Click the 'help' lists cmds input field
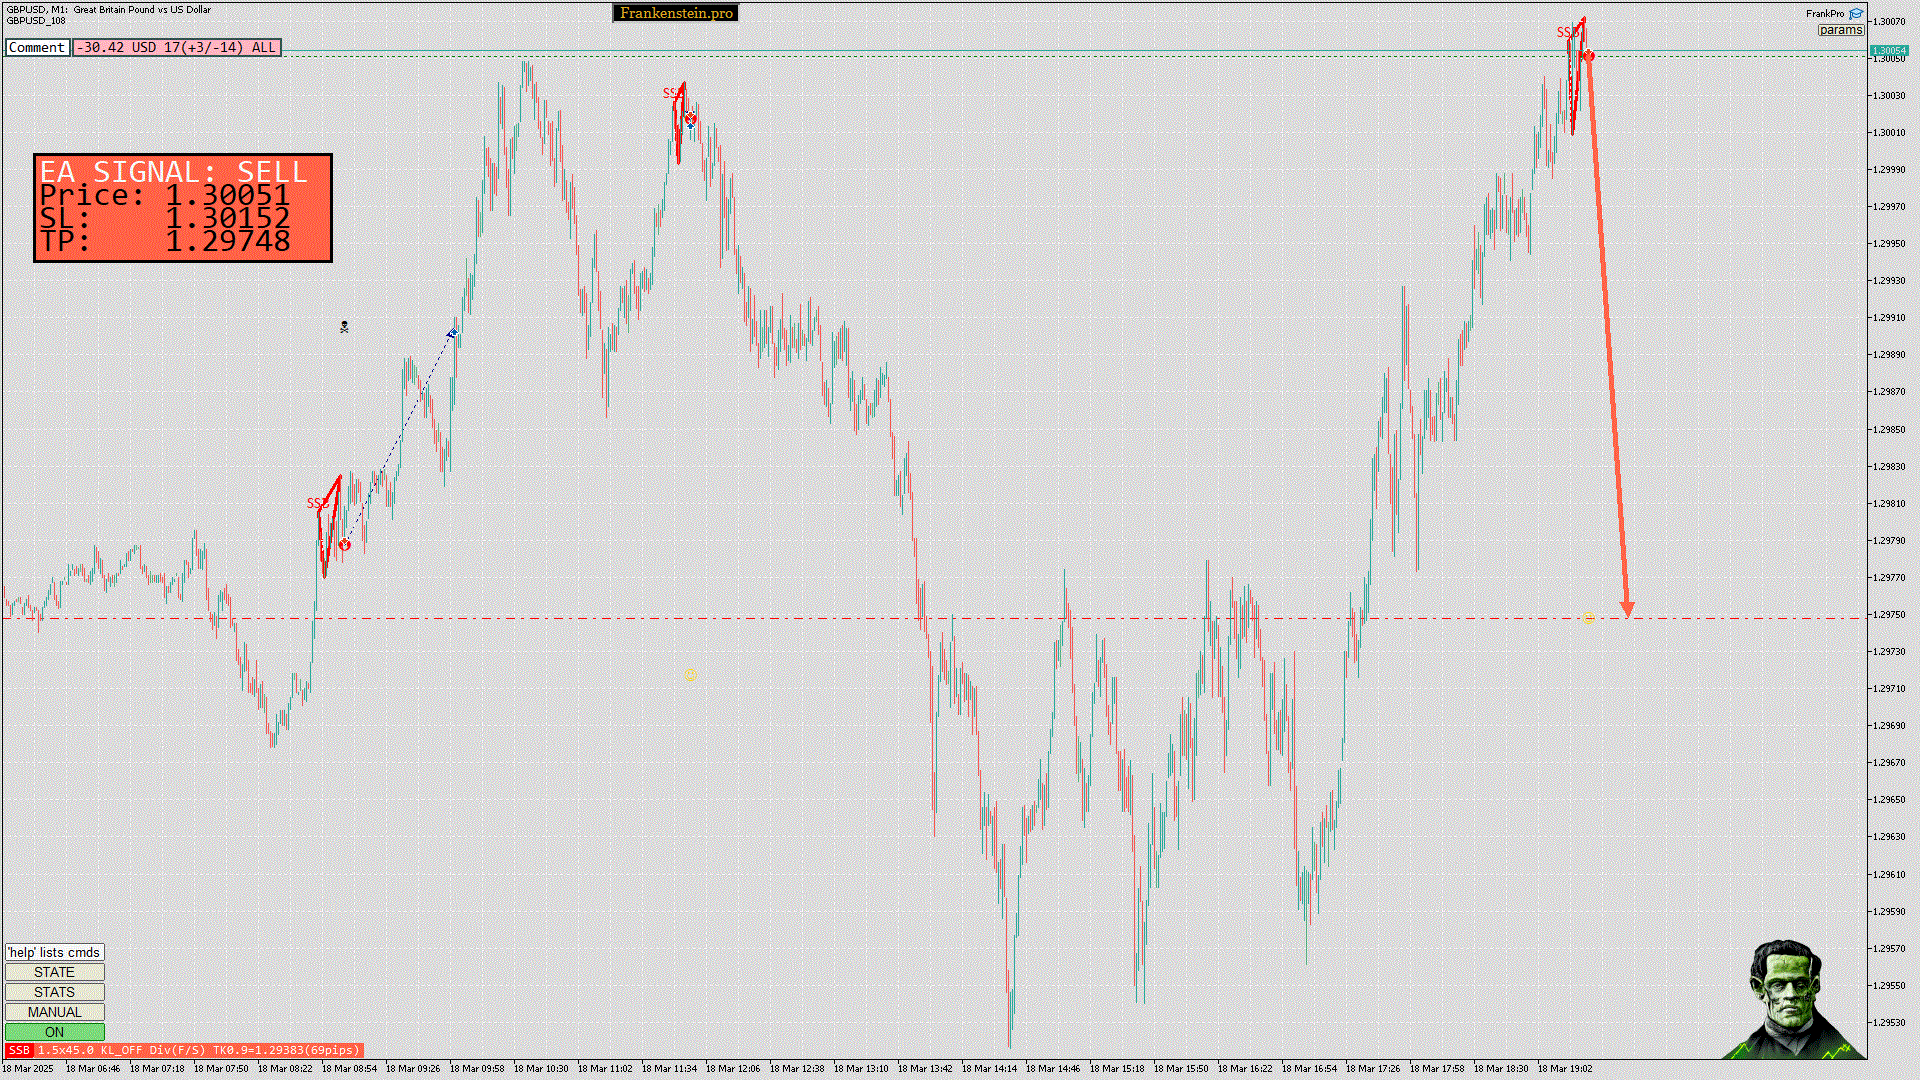 55,952
